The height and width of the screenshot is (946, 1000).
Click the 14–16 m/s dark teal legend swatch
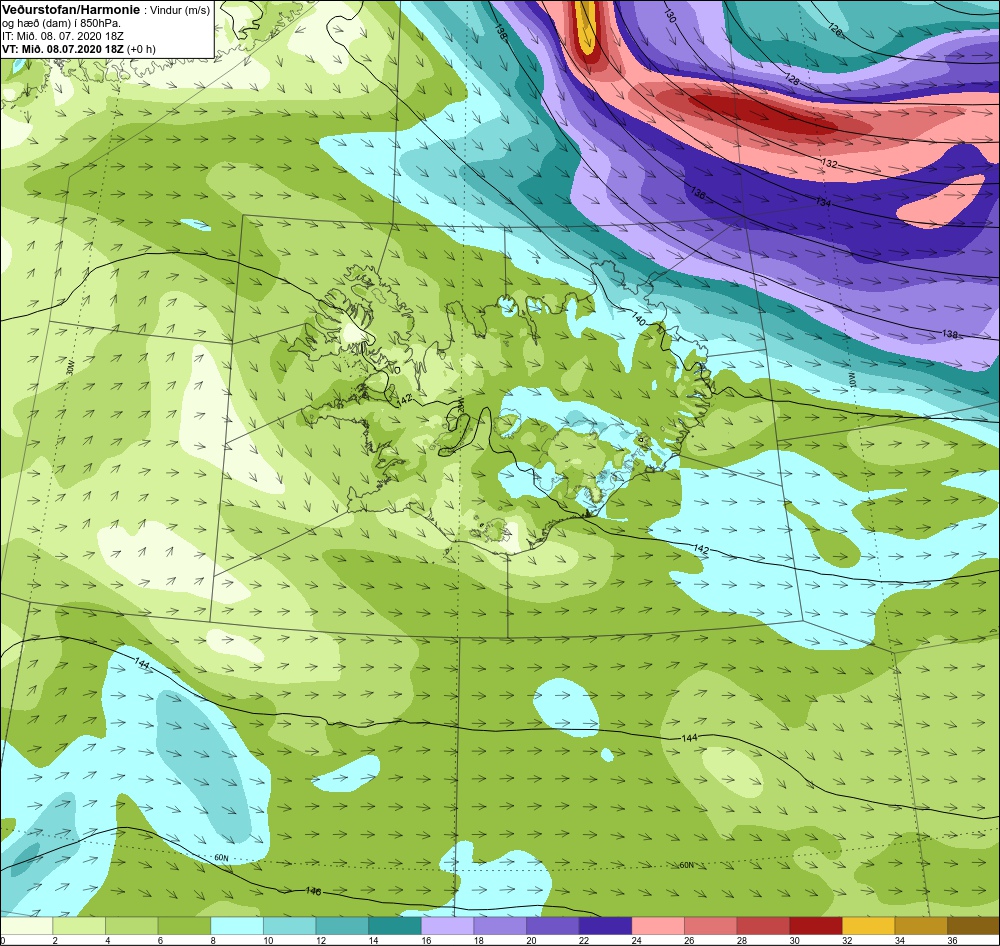pos(395,925)
